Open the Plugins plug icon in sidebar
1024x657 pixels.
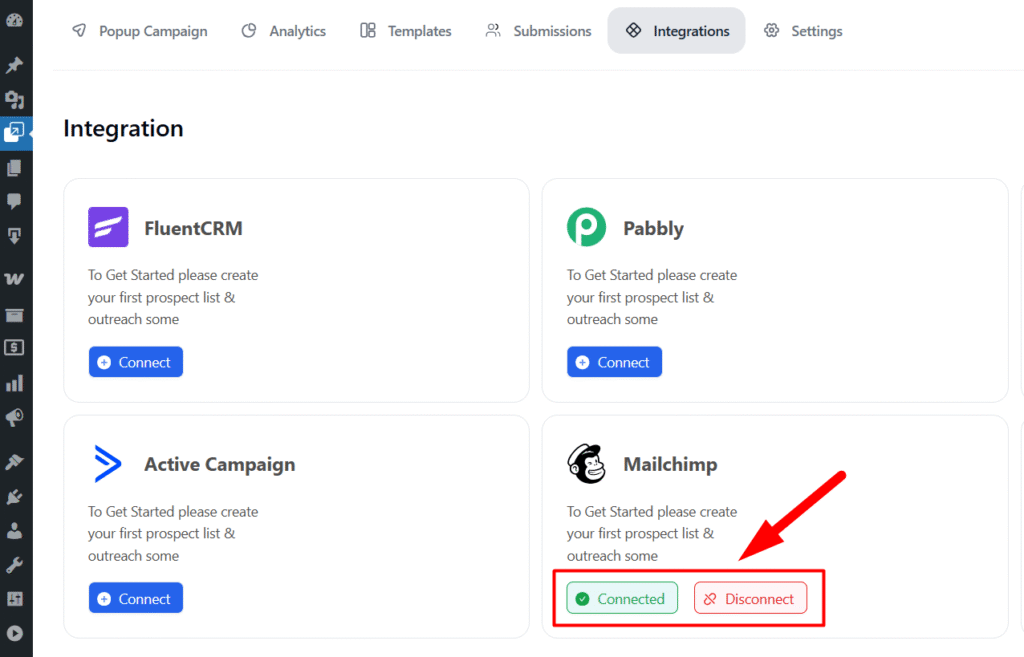[x=15, y=496]
